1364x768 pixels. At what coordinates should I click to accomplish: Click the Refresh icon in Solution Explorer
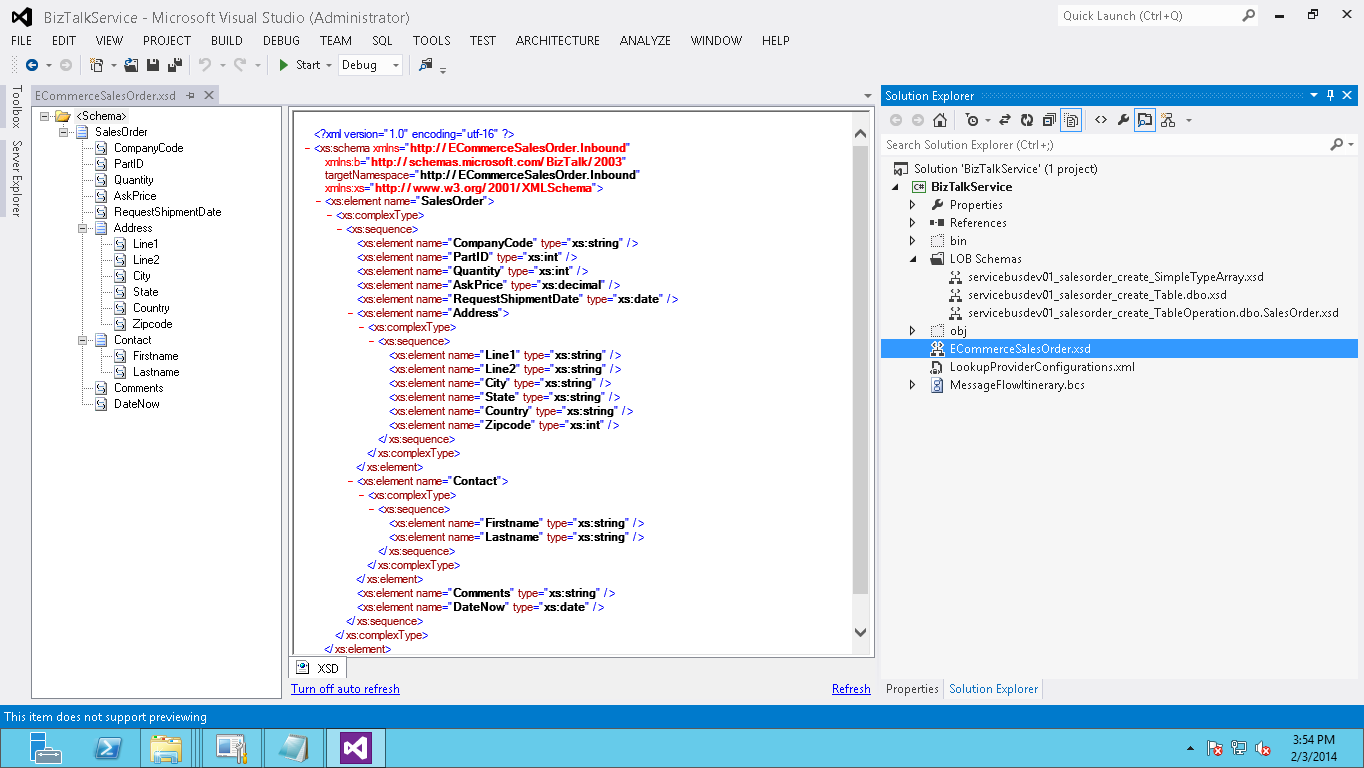tap(1027, 120)
